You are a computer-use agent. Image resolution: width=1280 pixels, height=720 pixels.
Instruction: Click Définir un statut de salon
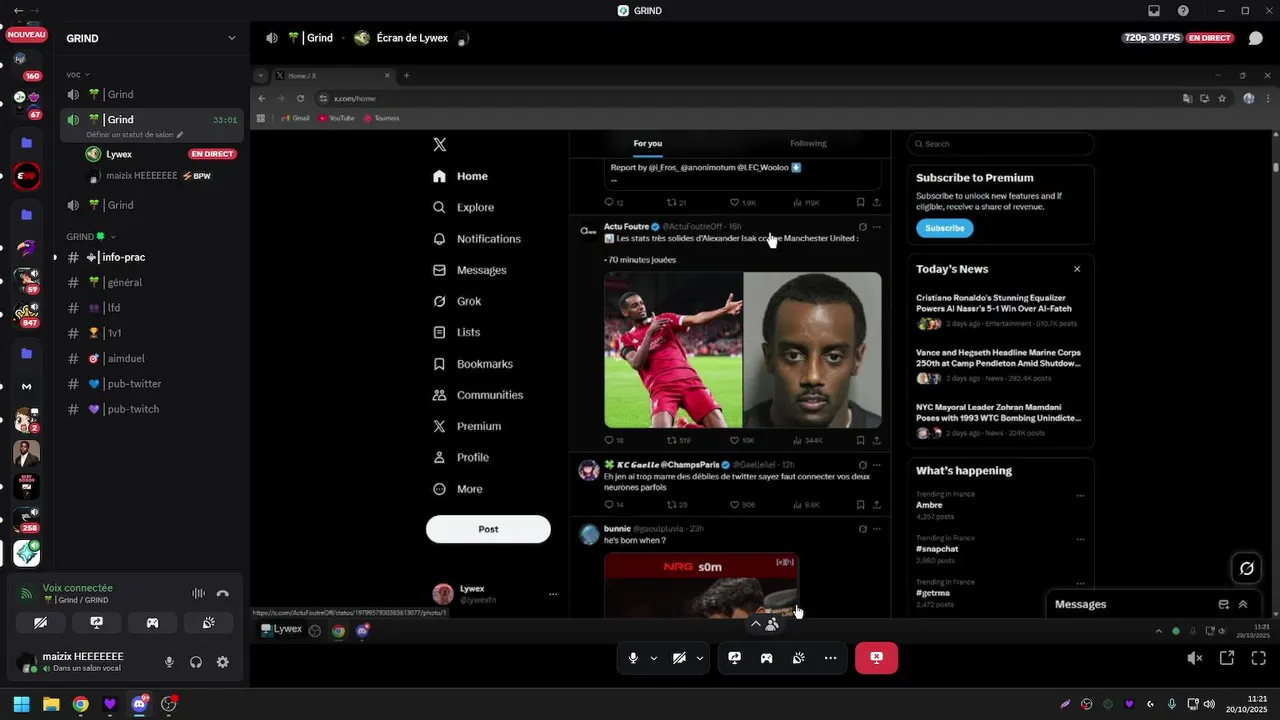(135, 134)
